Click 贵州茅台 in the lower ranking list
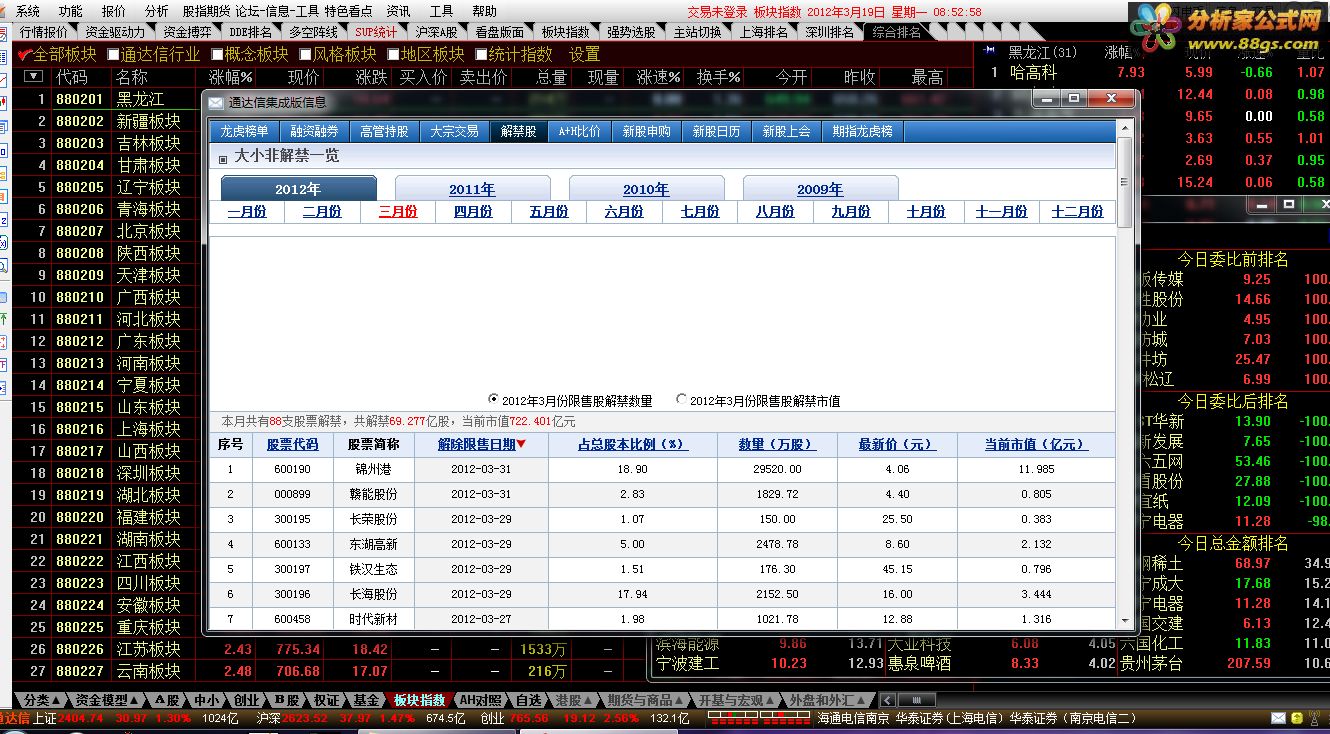1330x734 pixels. point(1151,663)
